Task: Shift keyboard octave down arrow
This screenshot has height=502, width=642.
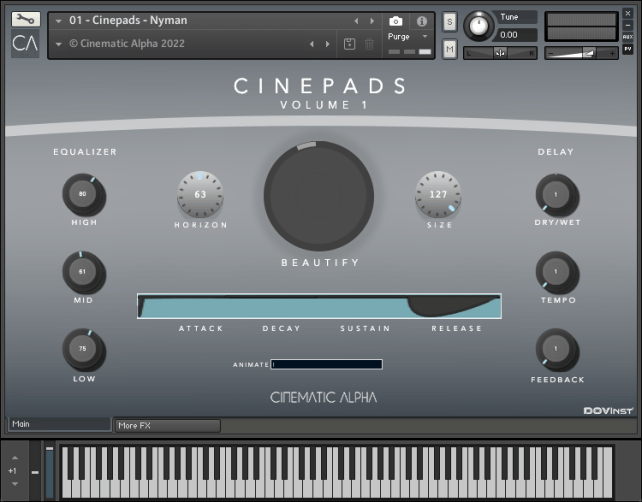Action: point(15,484)
